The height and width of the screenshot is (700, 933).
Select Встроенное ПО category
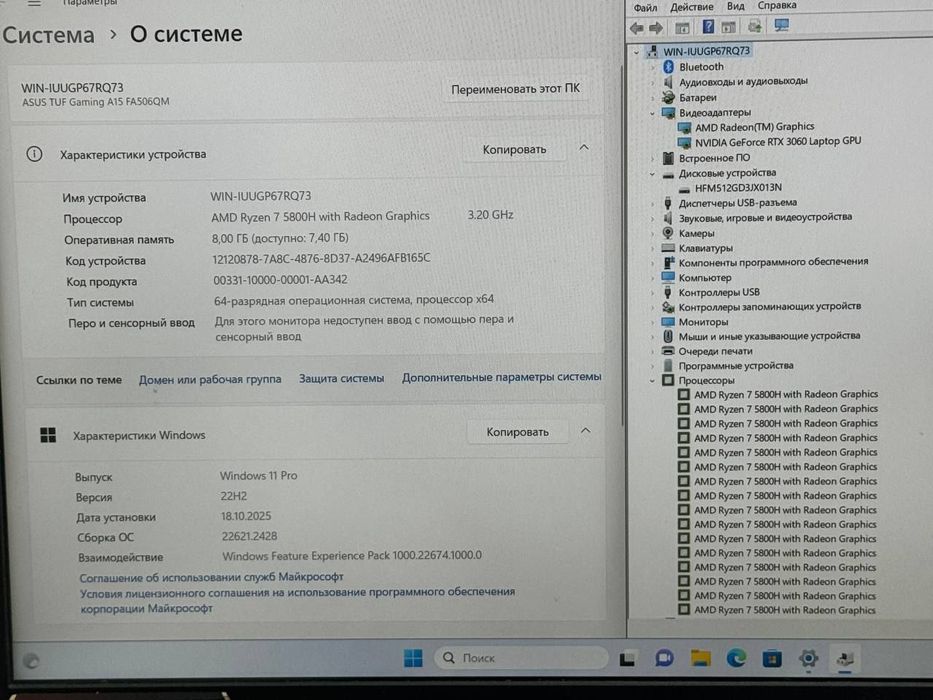(x=714, y=158)
